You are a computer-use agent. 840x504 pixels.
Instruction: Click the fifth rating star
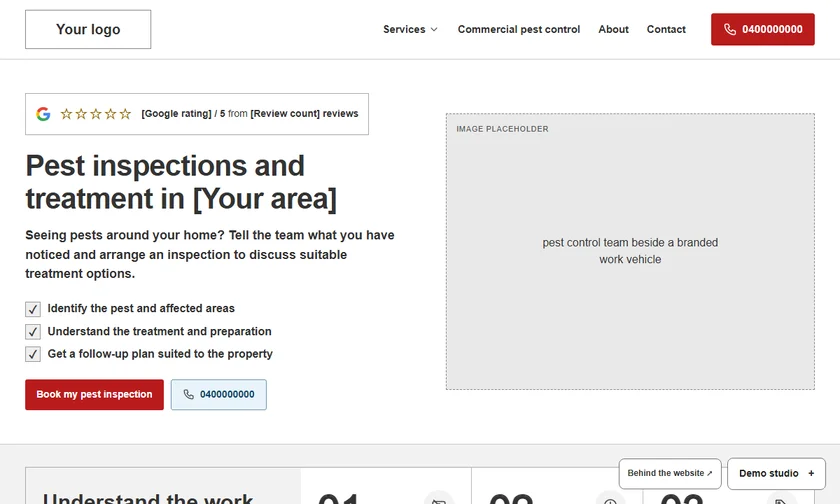(x=125, y=114)
